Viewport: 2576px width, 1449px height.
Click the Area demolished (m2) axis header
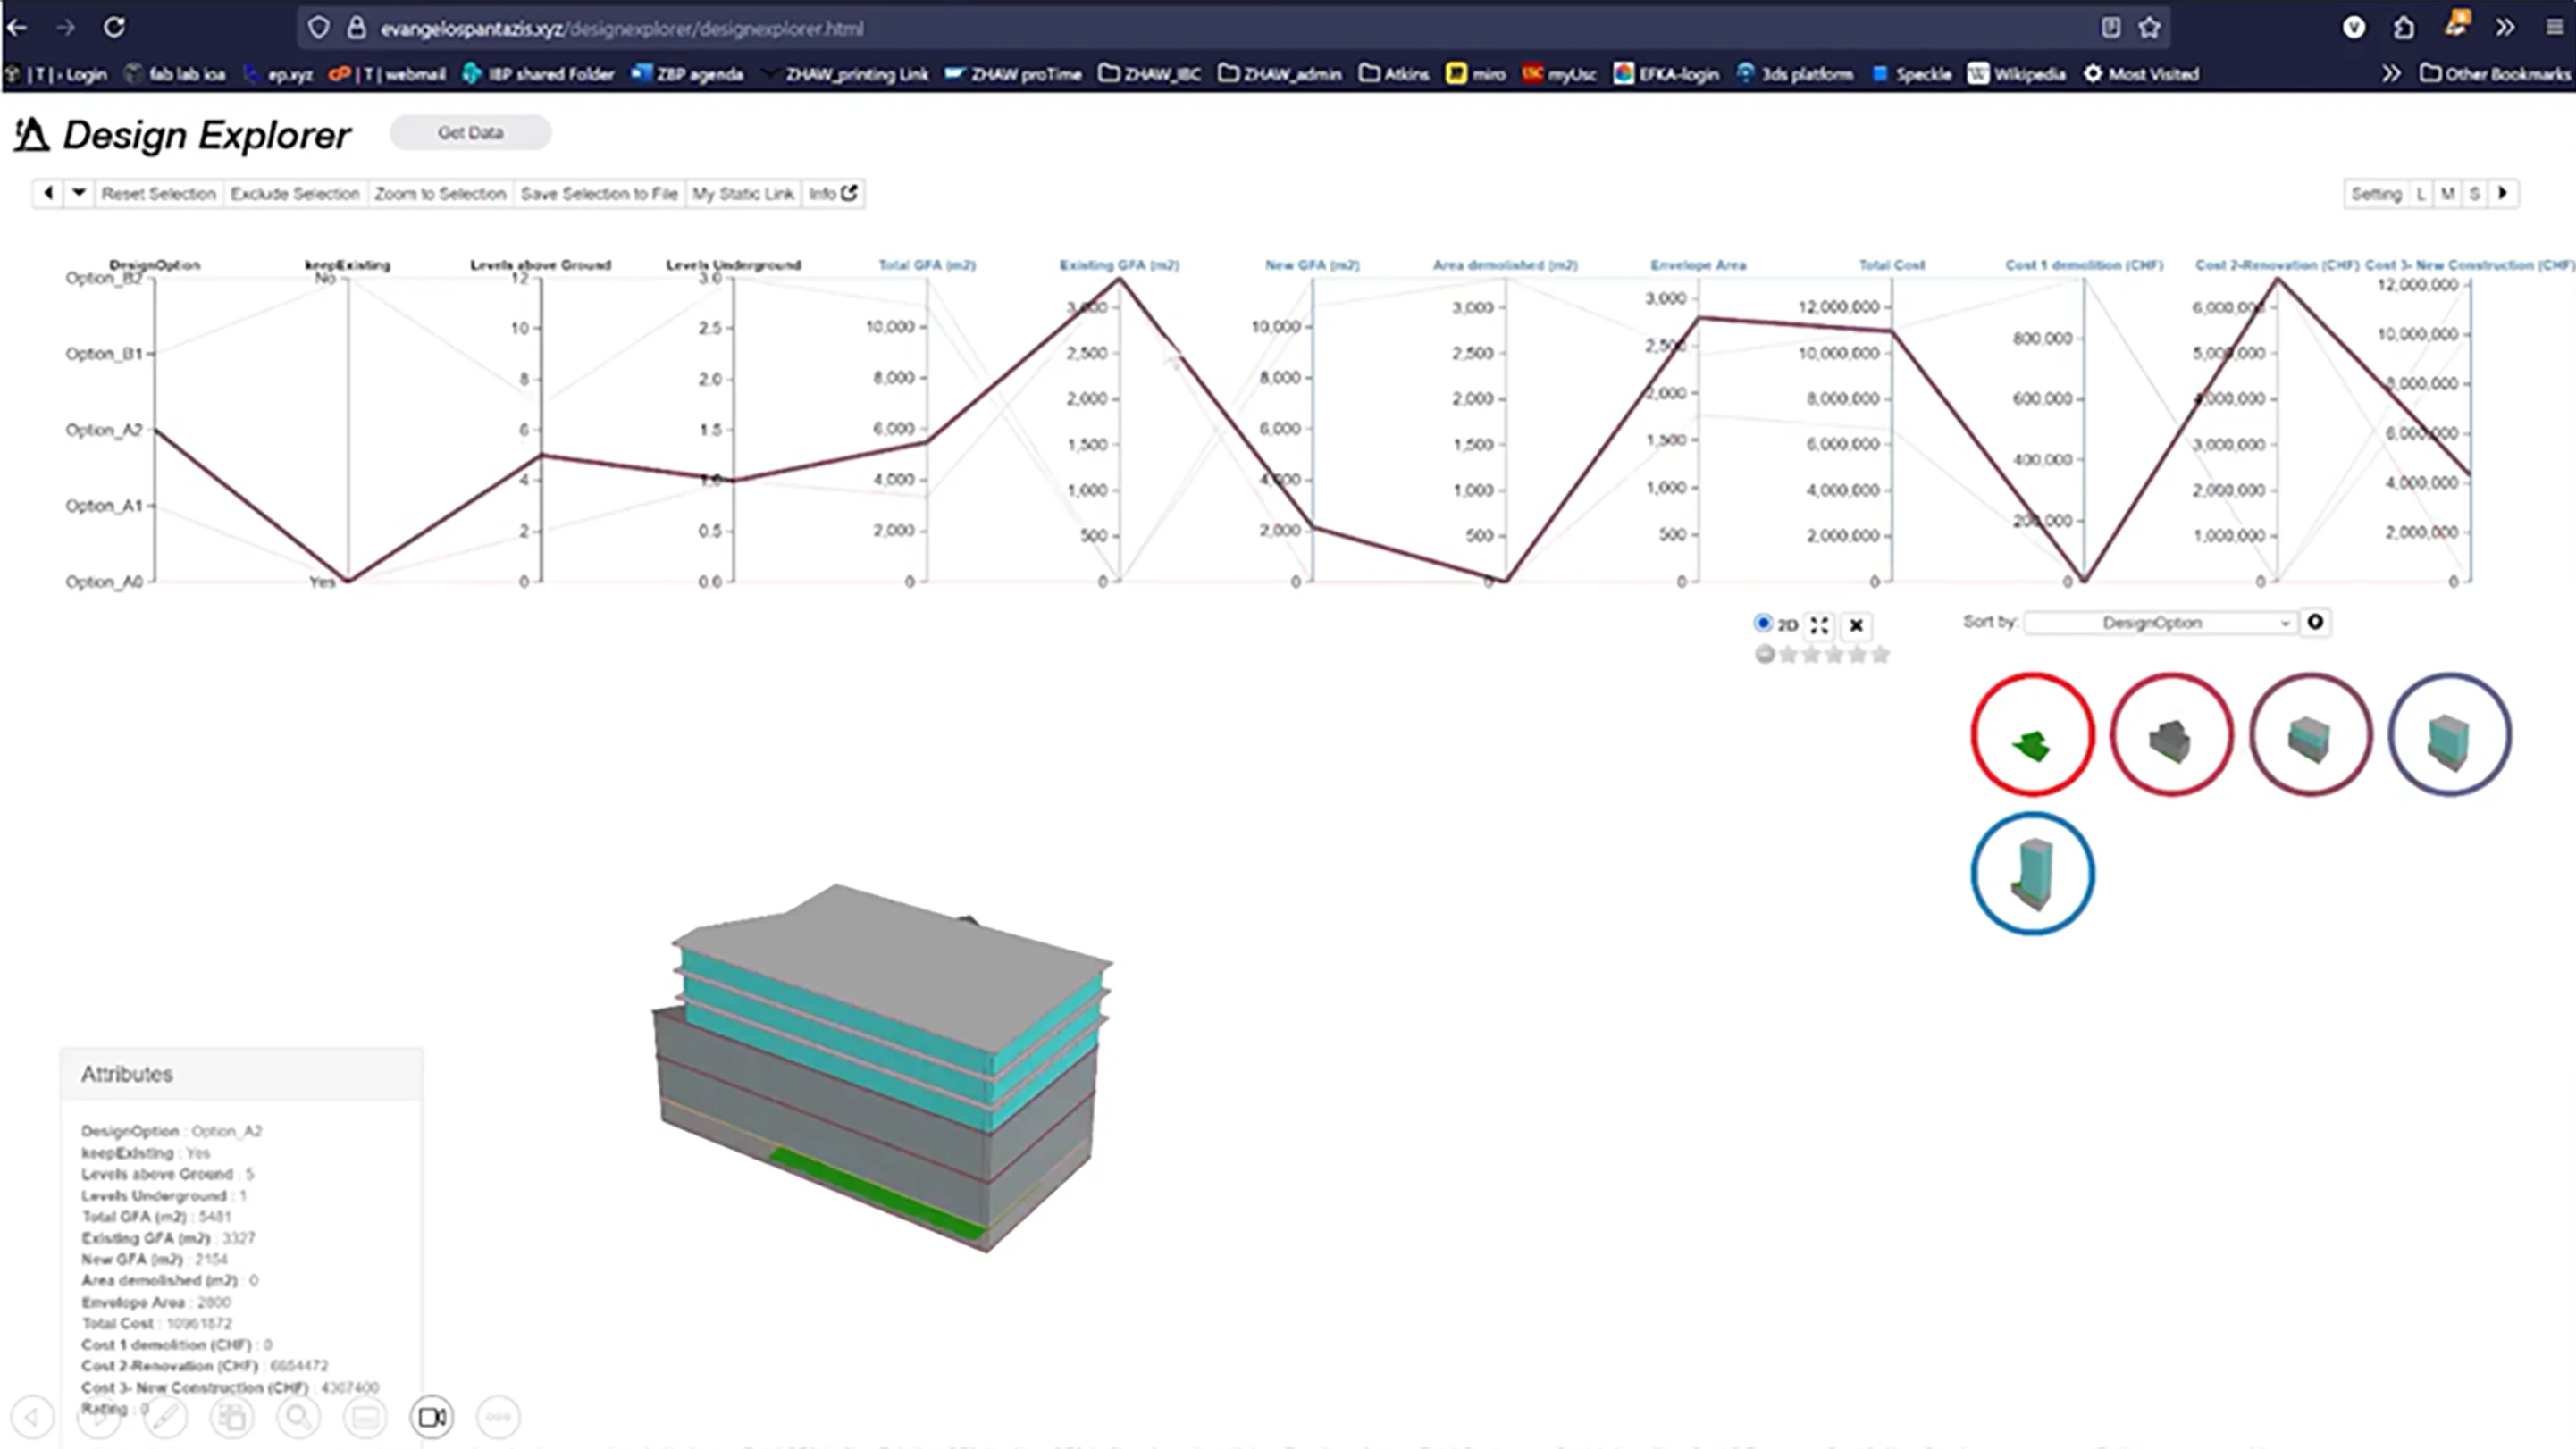[x=1505, y=265]
